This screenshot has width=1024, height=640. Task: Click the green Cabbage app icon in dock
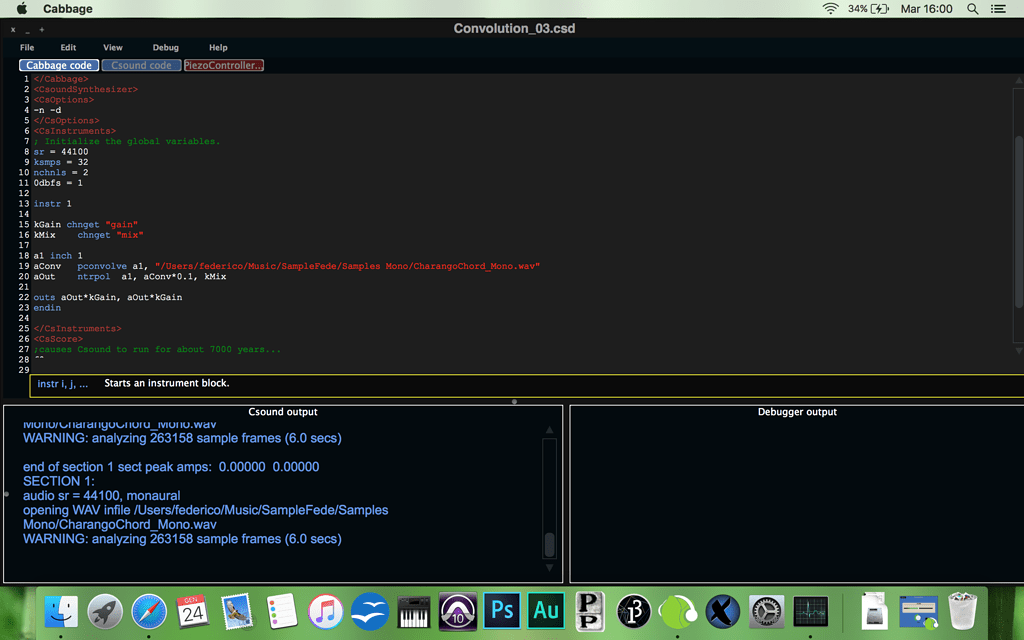point(678,611)
